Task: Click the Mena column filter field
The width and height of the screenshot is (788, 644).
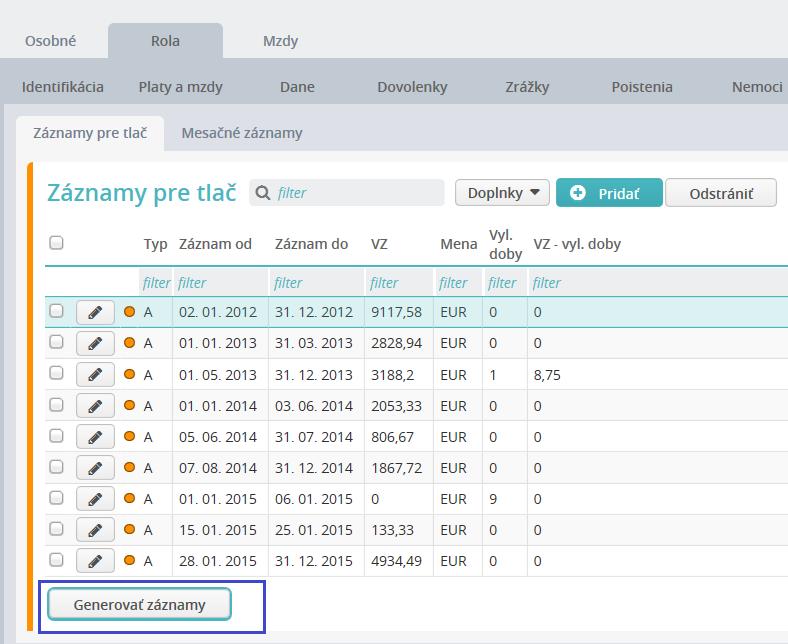Action: [458, 283]
